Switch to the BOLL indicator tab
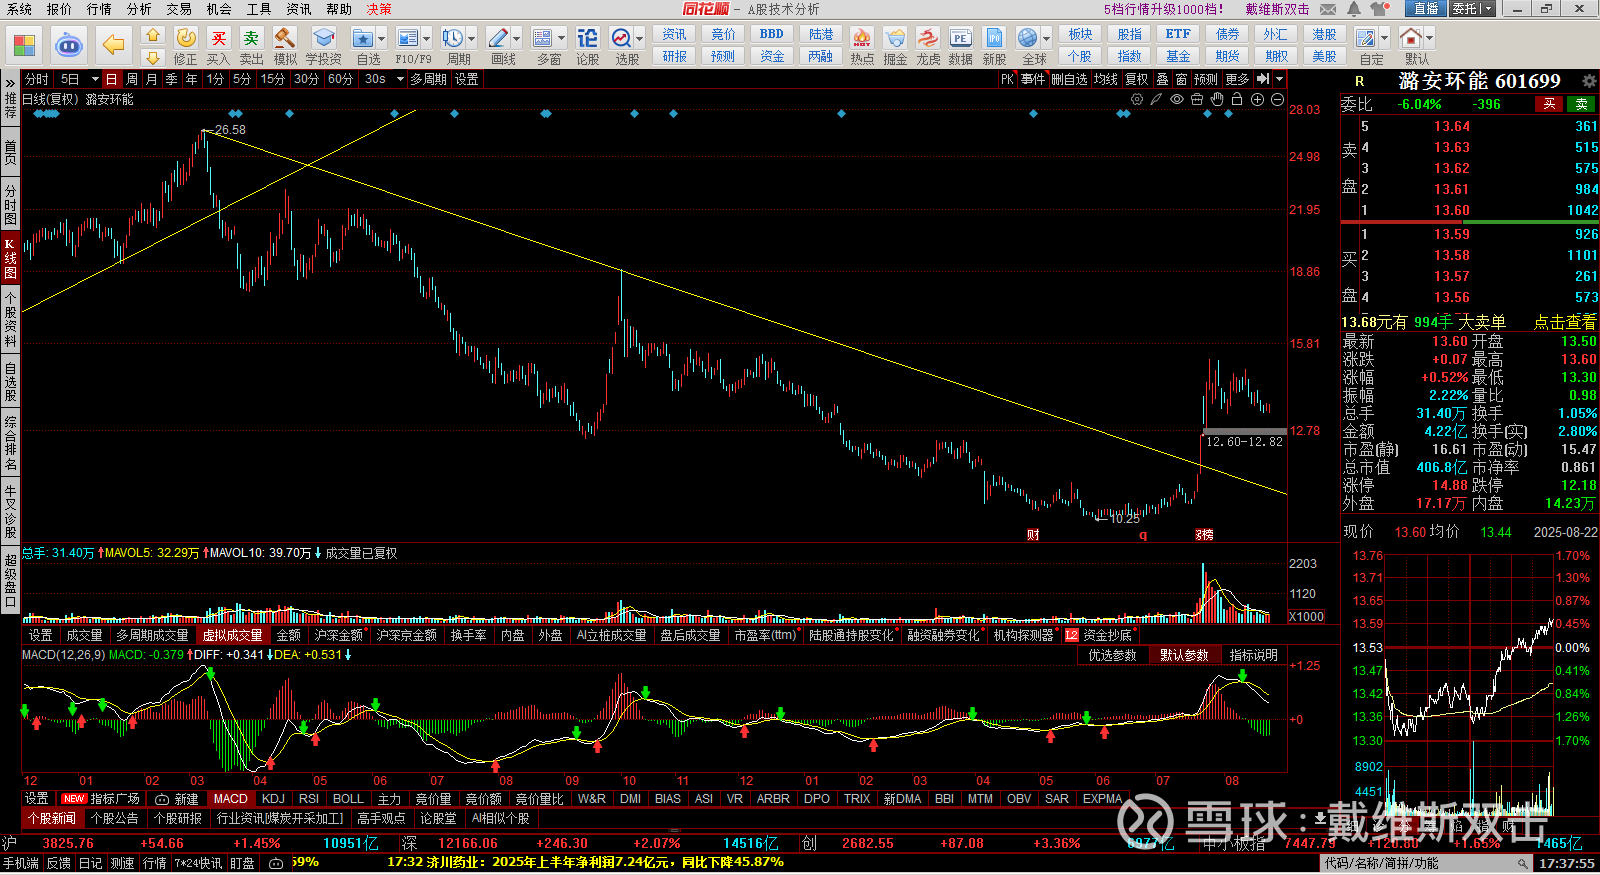This screenshot has height=875, width=1600. tap(348, 799)
